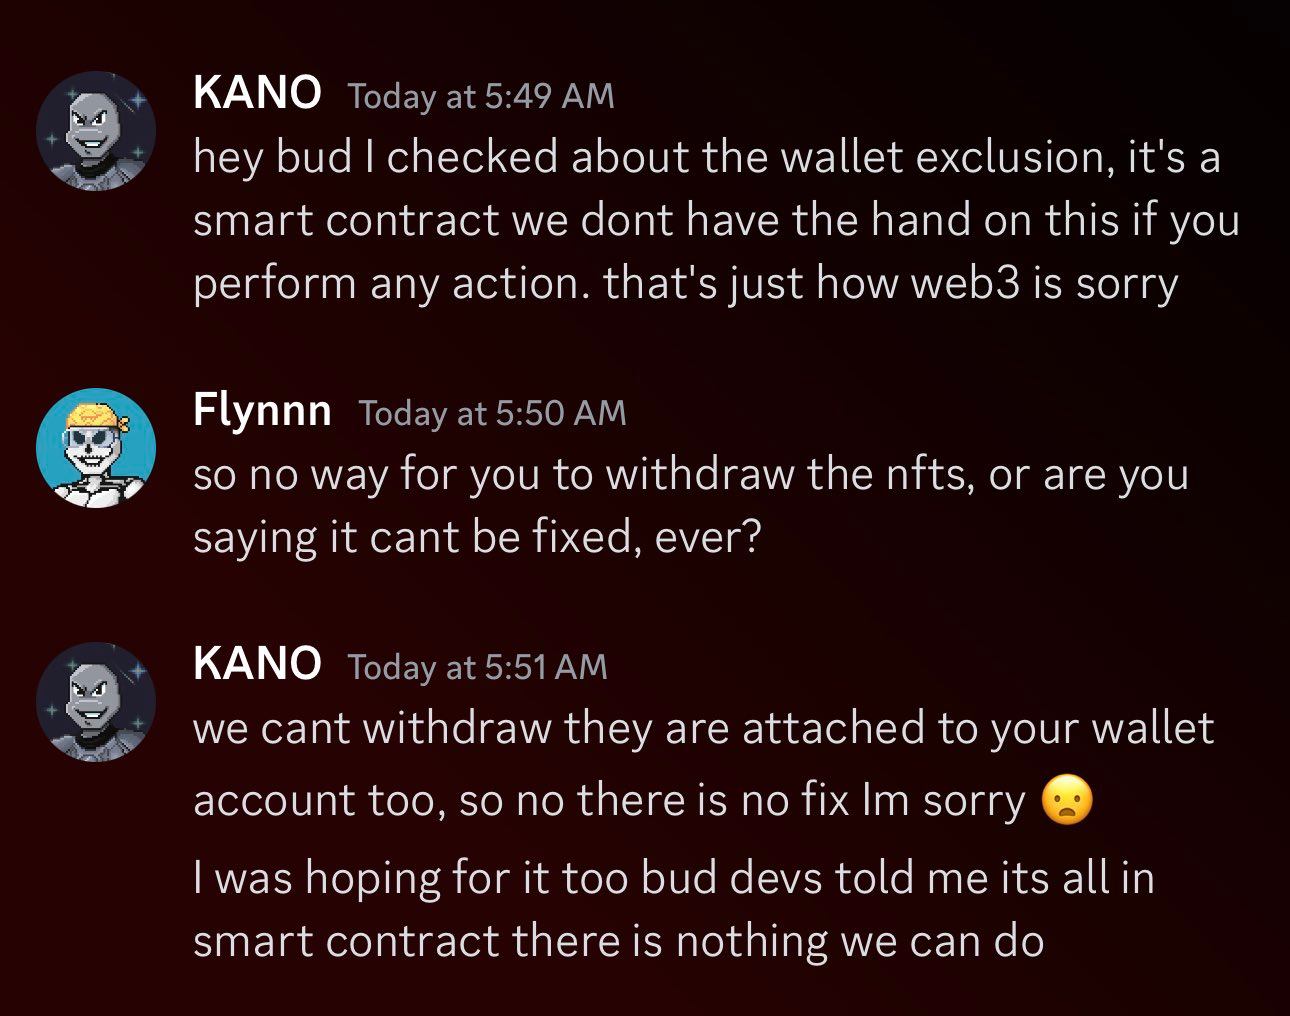Click the line starting "we cant withdraw they"
Viewport: 1290px width, 1016px height.
703,728
